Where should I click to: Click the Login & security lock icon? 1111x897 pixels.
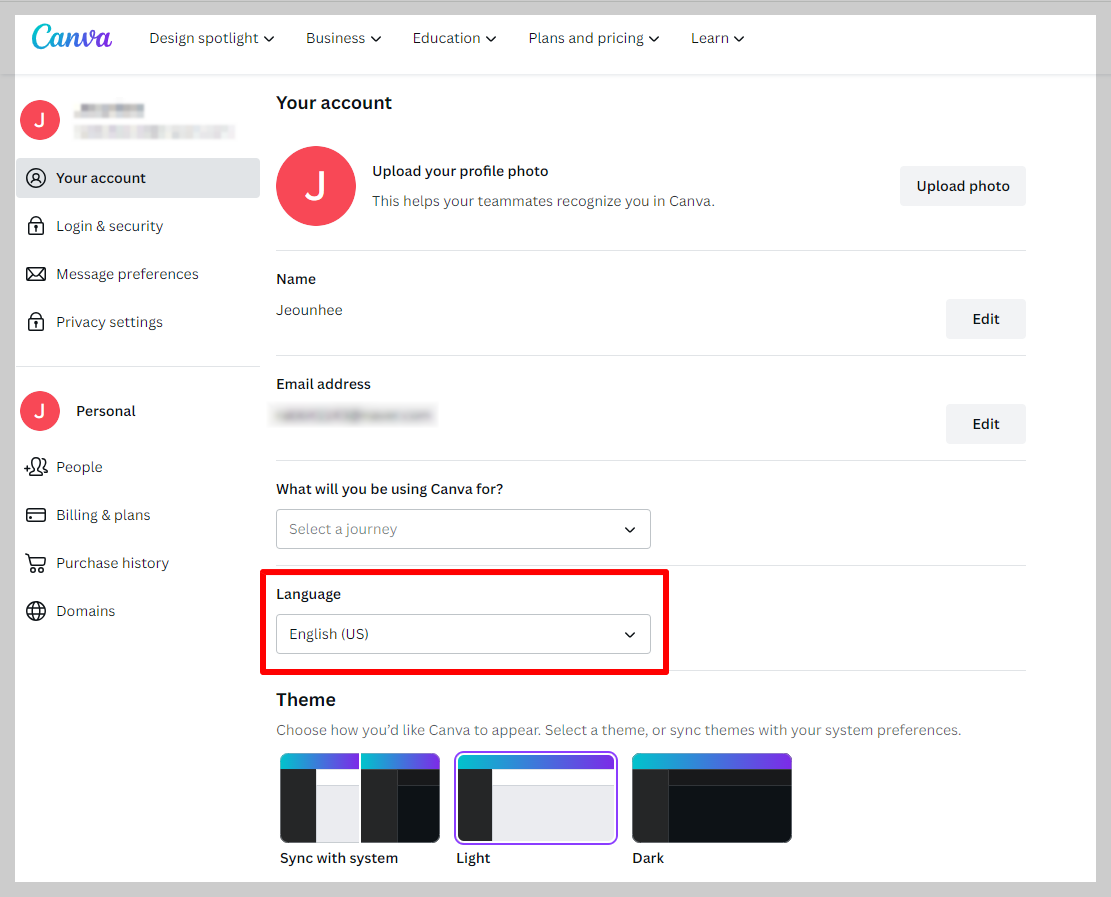point(36,226)
